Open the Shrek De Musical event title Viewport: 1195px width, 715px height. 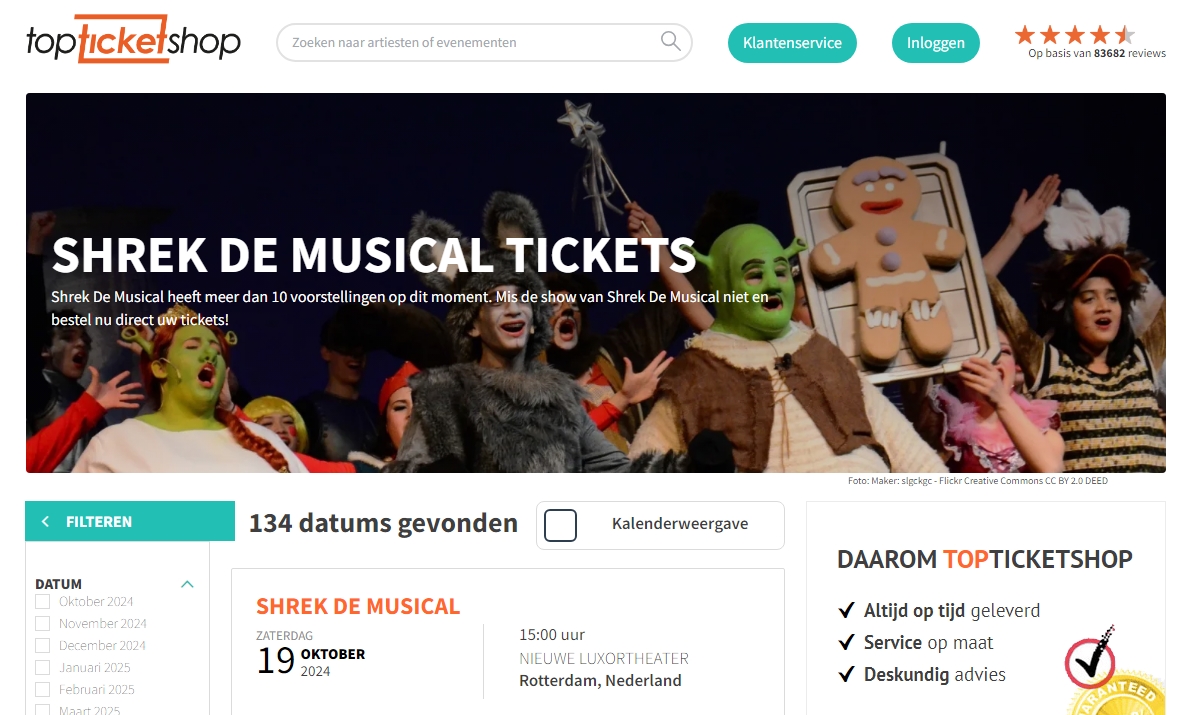(x=357, y=606)
